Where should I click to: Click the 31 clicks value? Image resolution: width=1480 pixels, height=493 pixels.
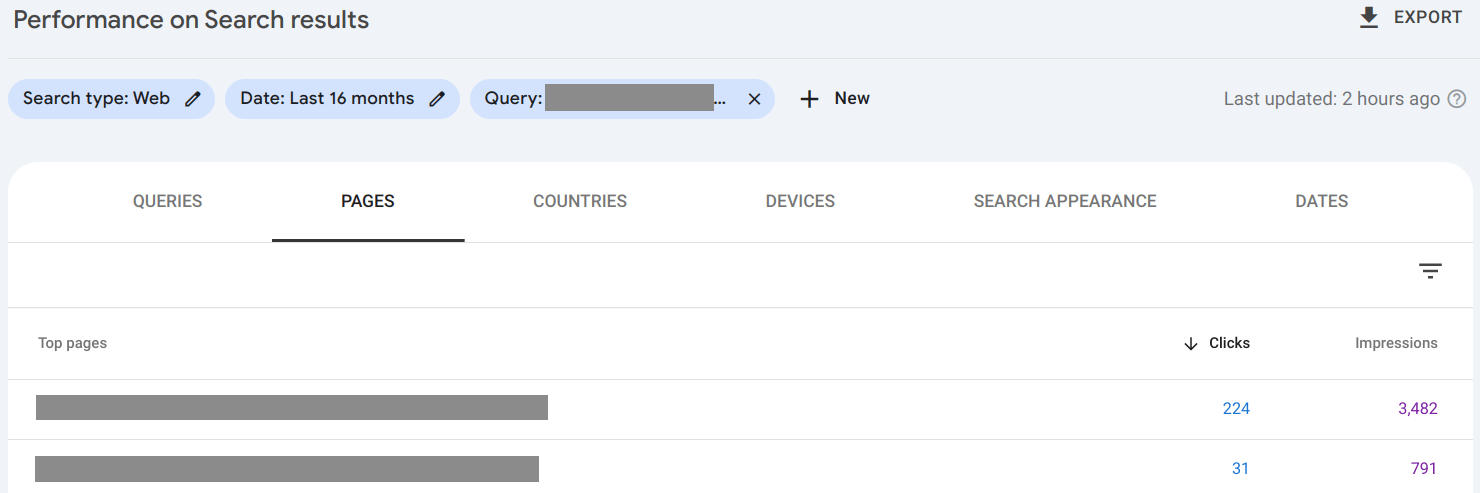(1241, 468)
